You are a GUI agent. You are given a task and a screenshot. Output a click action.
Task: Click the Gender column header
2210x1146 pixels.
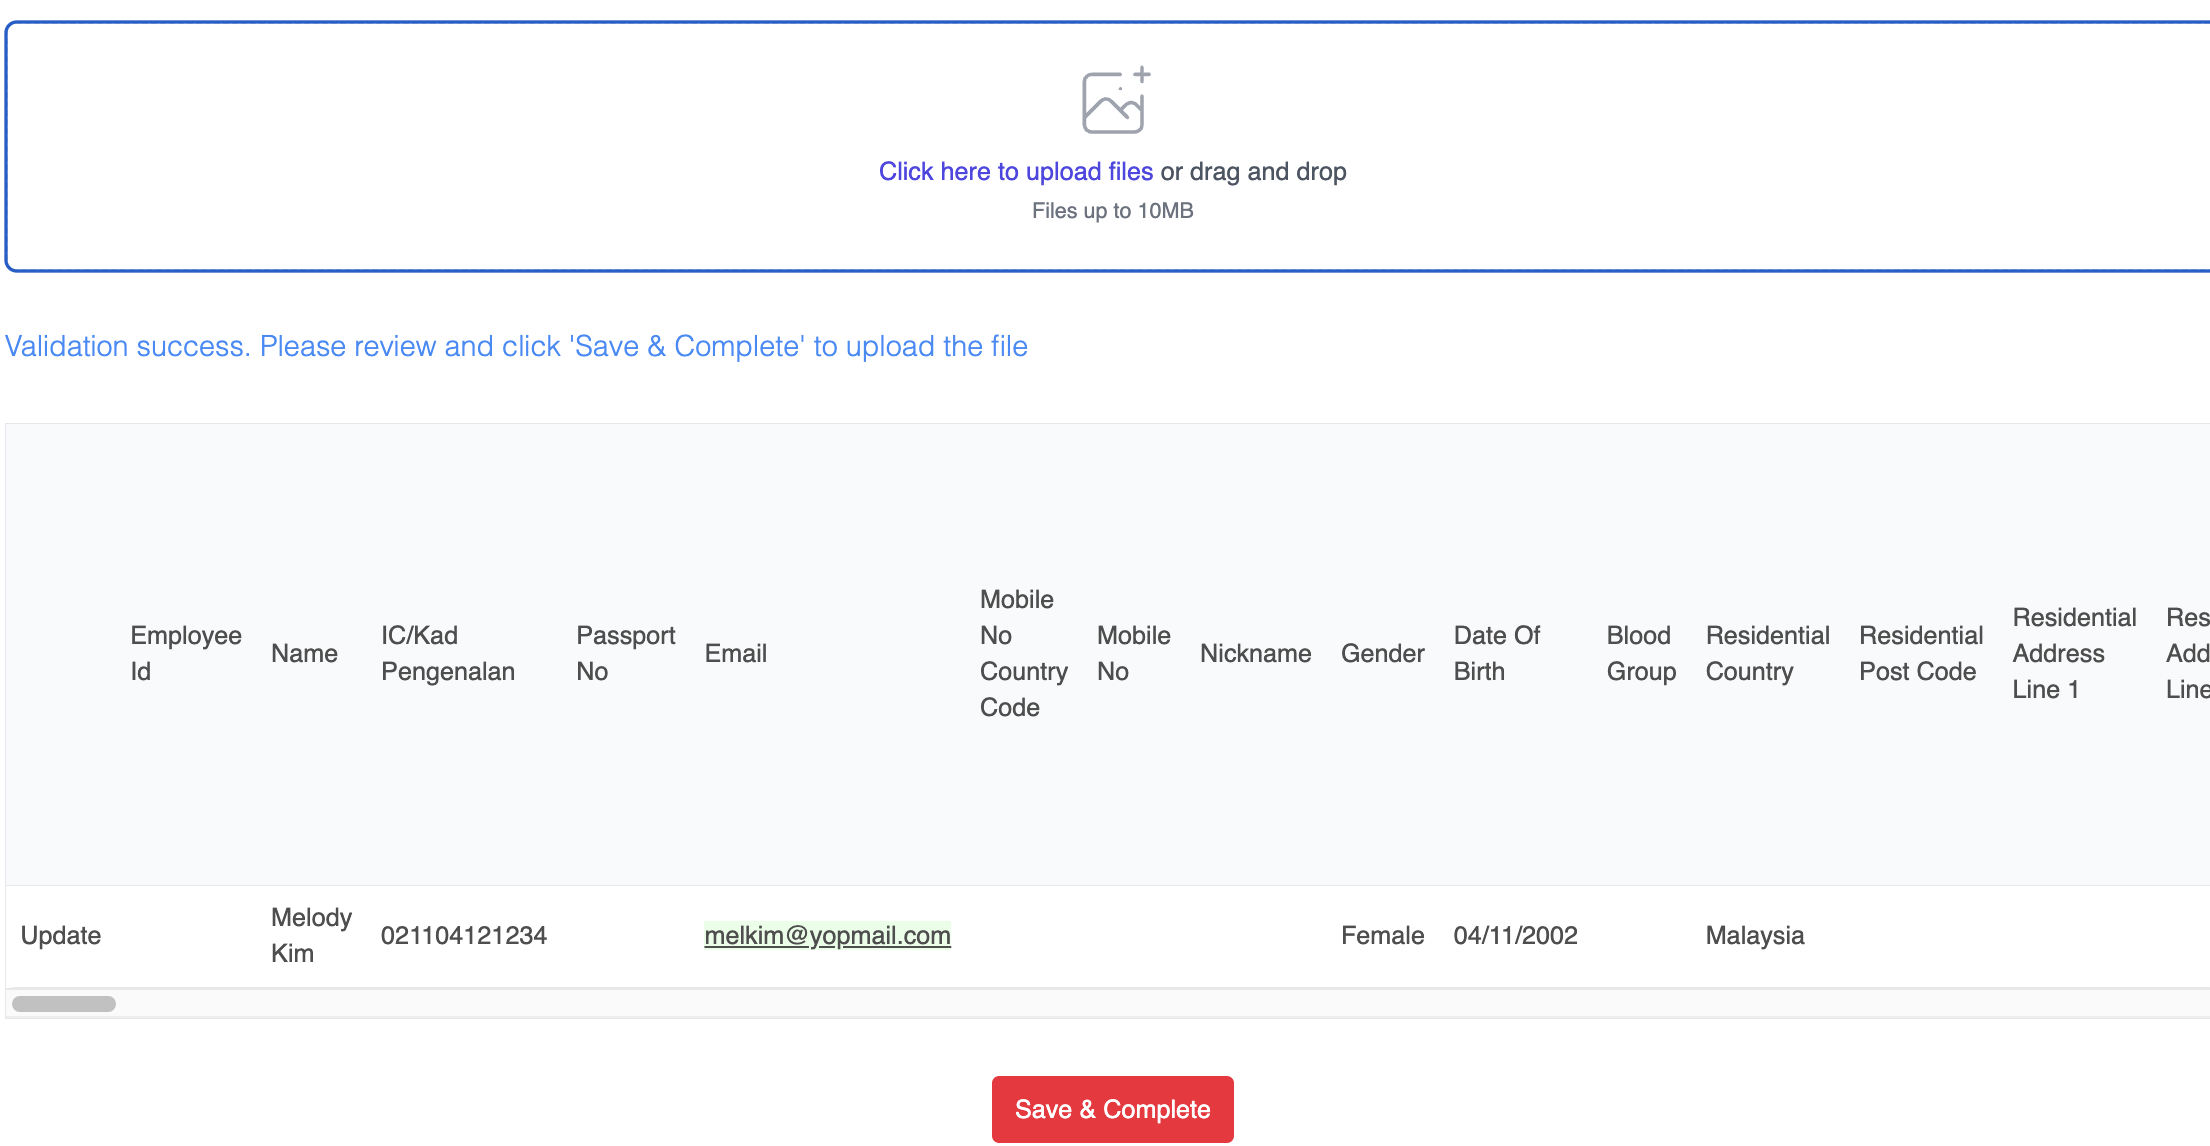click(x=1382, y=653)
